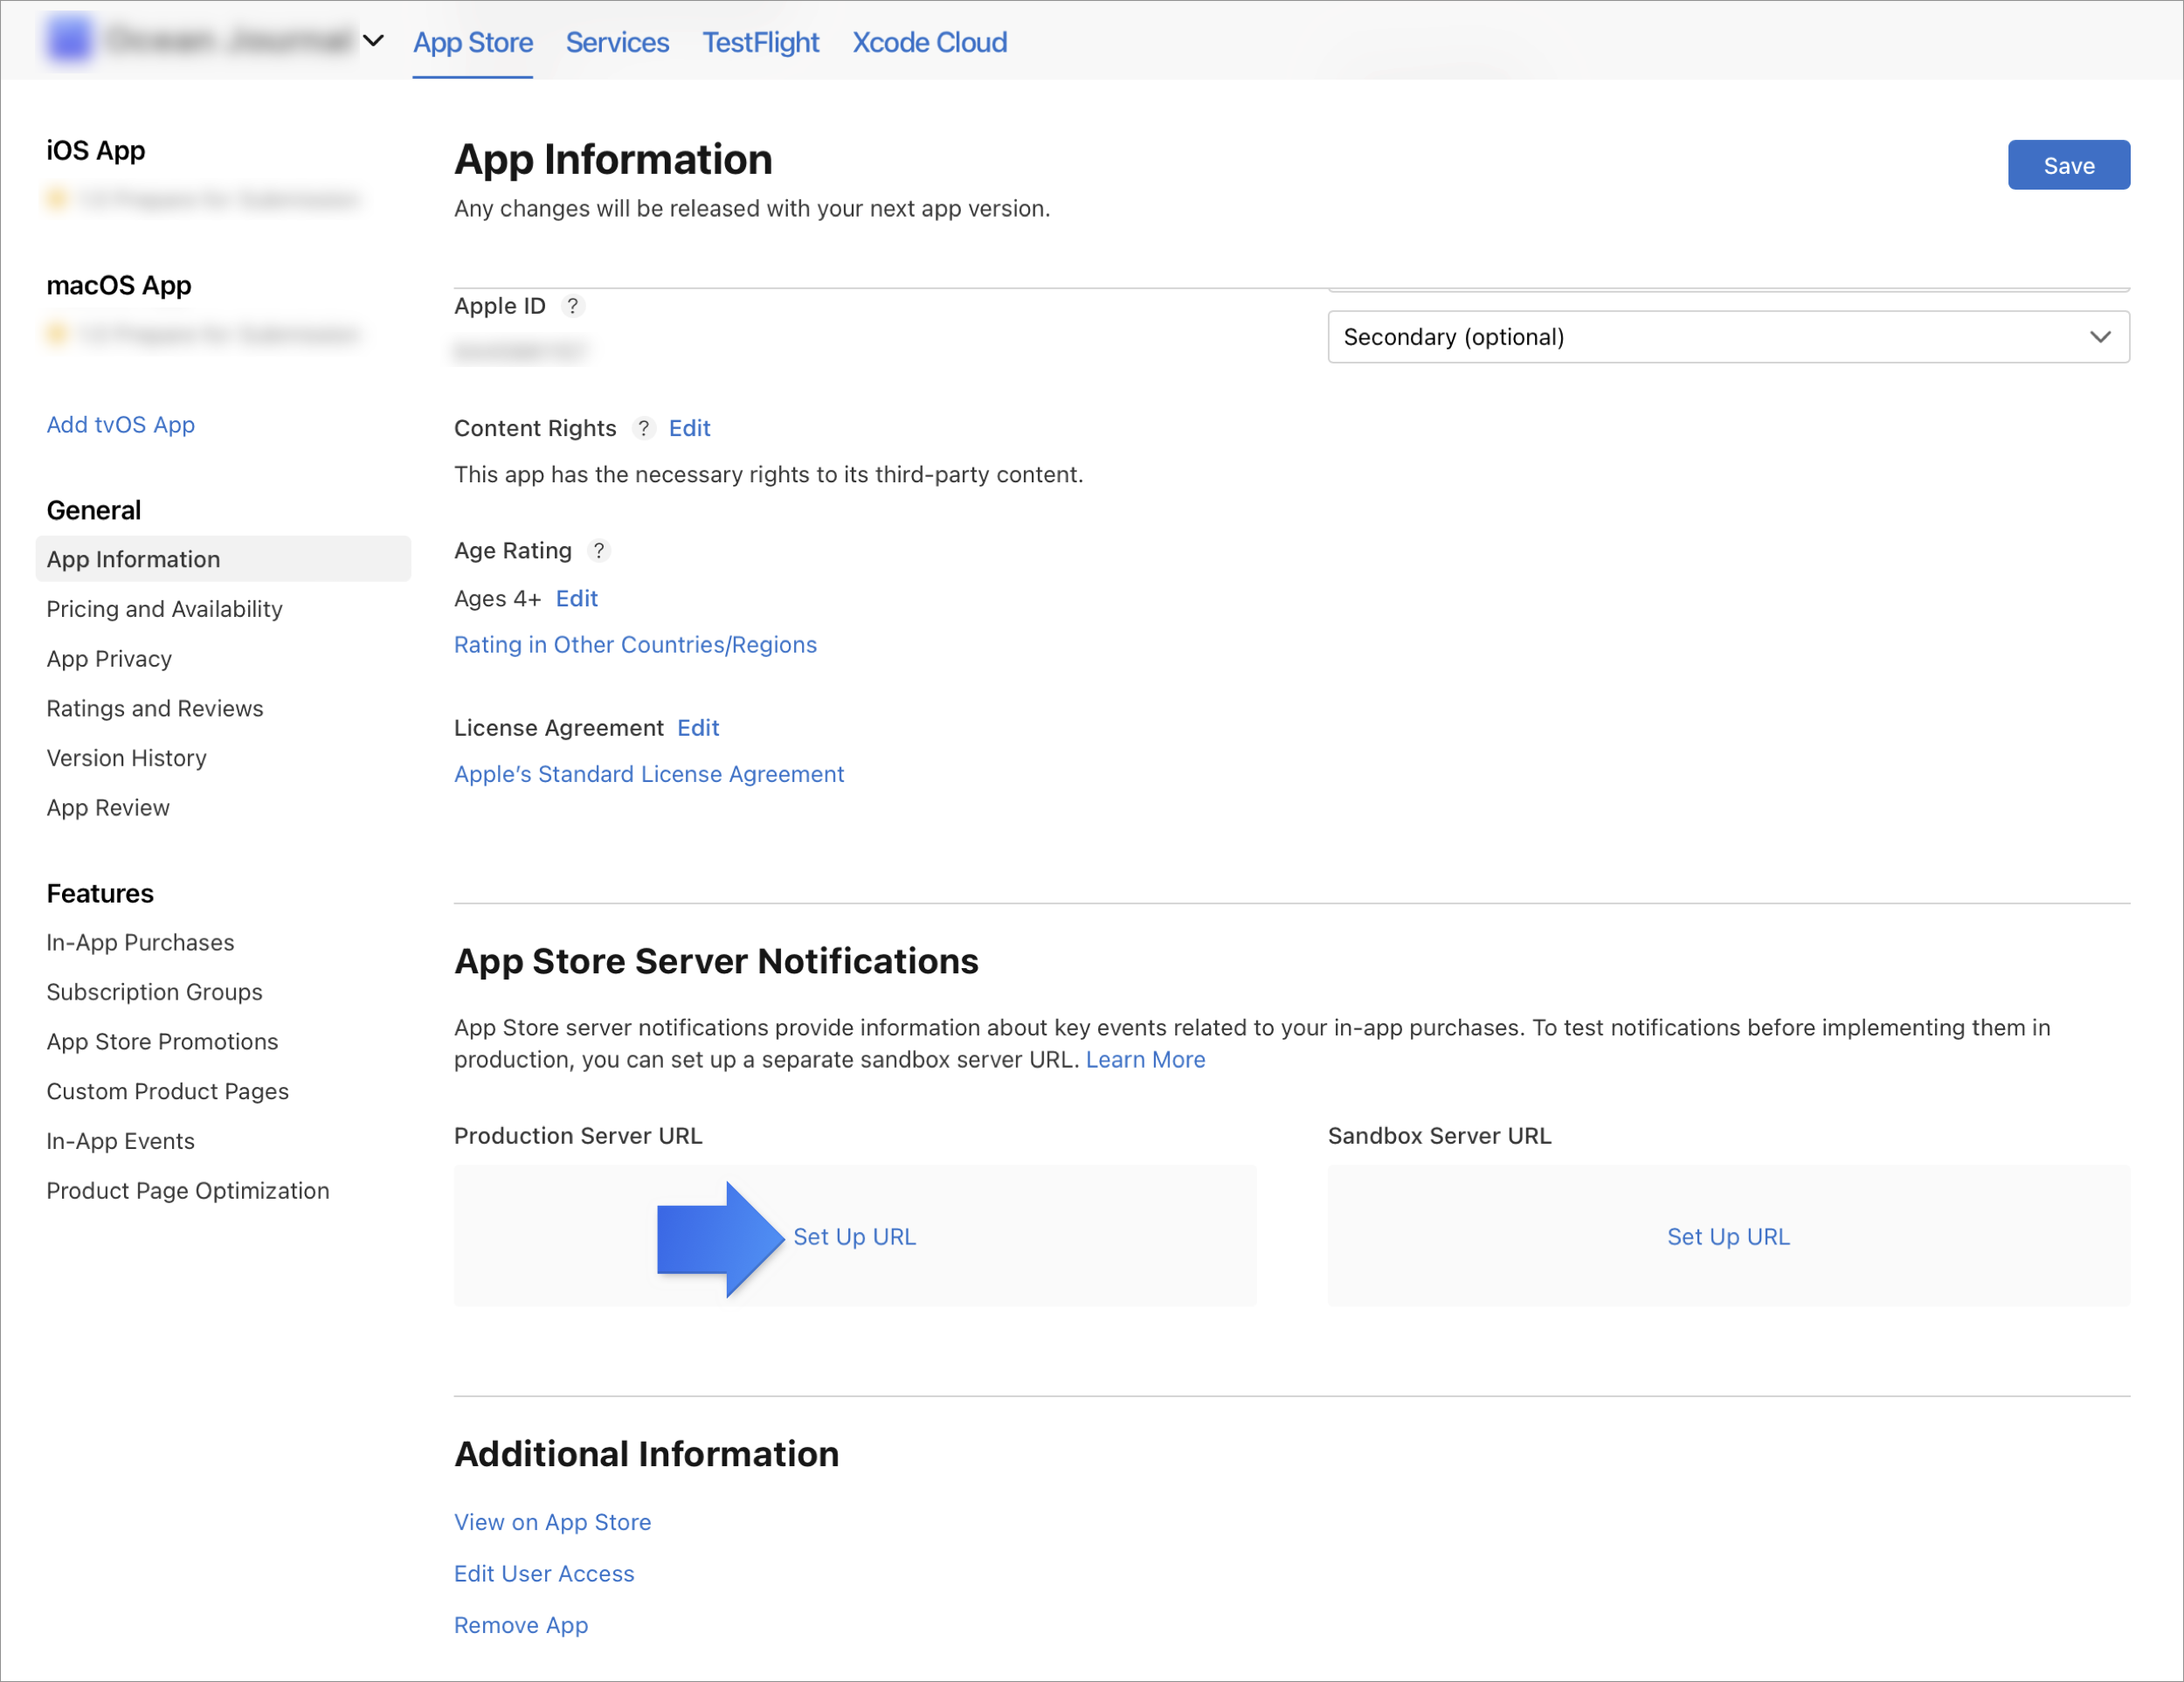Click the Age Rating Edit link

[577, 597]
